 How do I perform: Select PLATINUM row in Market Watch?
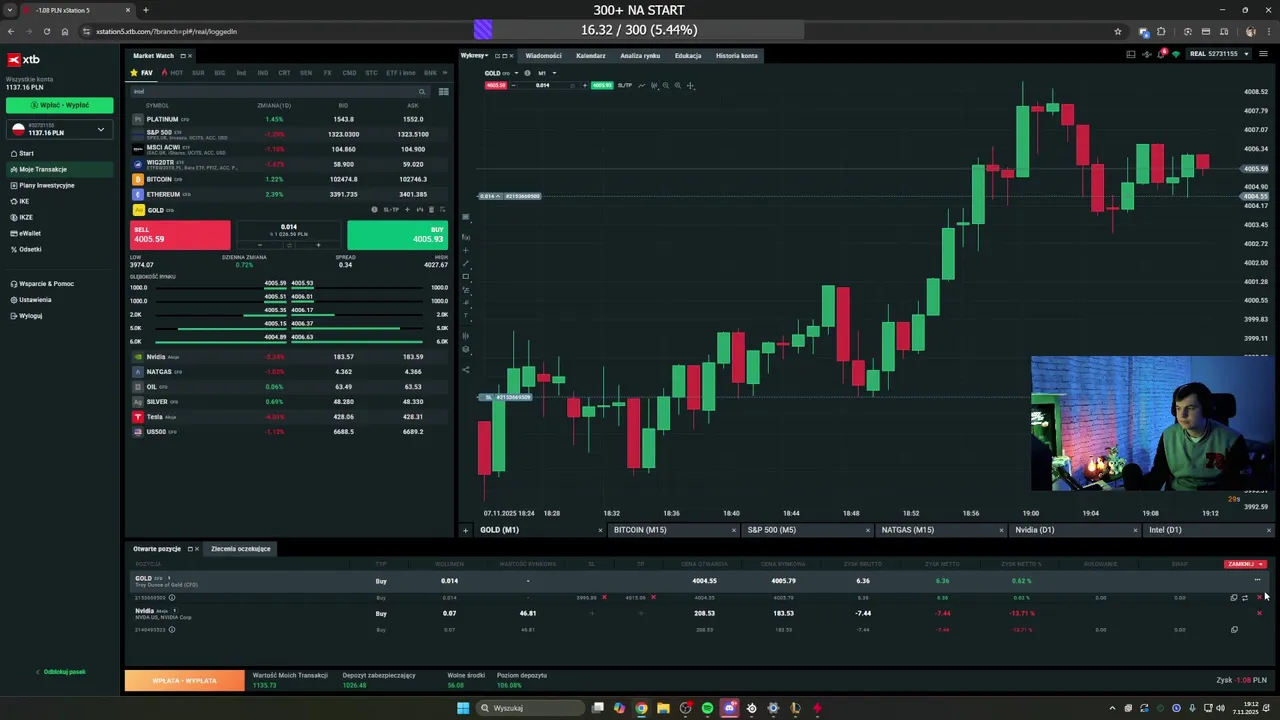tap(290, 119)
